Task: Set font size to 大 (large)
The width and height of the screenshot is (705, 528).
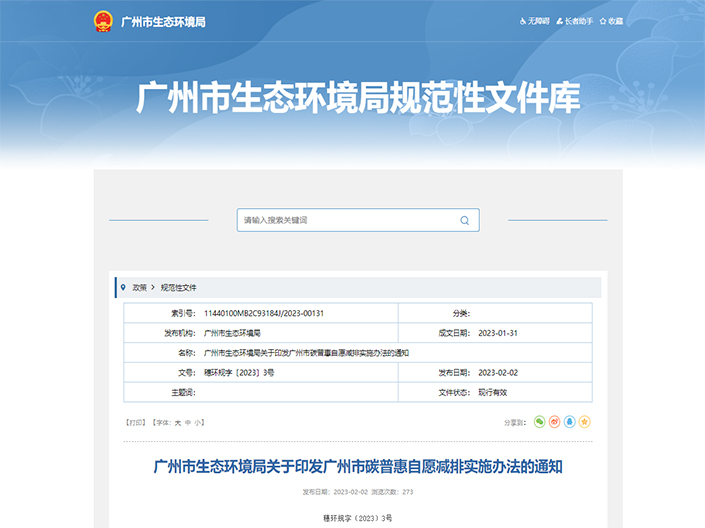Action: point(178,423)
